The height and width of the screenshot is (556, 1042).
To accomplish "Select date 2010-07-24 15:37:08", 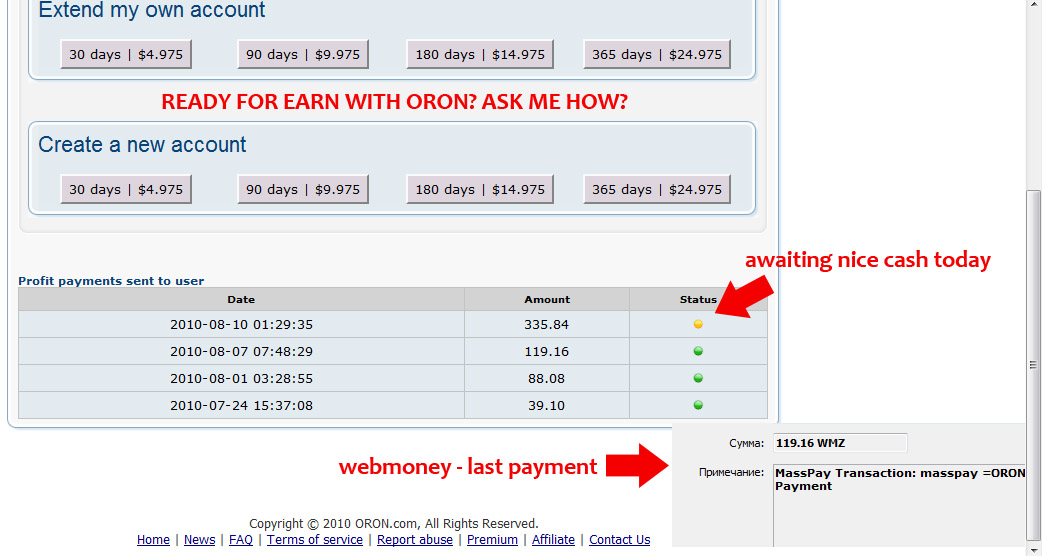I will [x=241, y=405].
